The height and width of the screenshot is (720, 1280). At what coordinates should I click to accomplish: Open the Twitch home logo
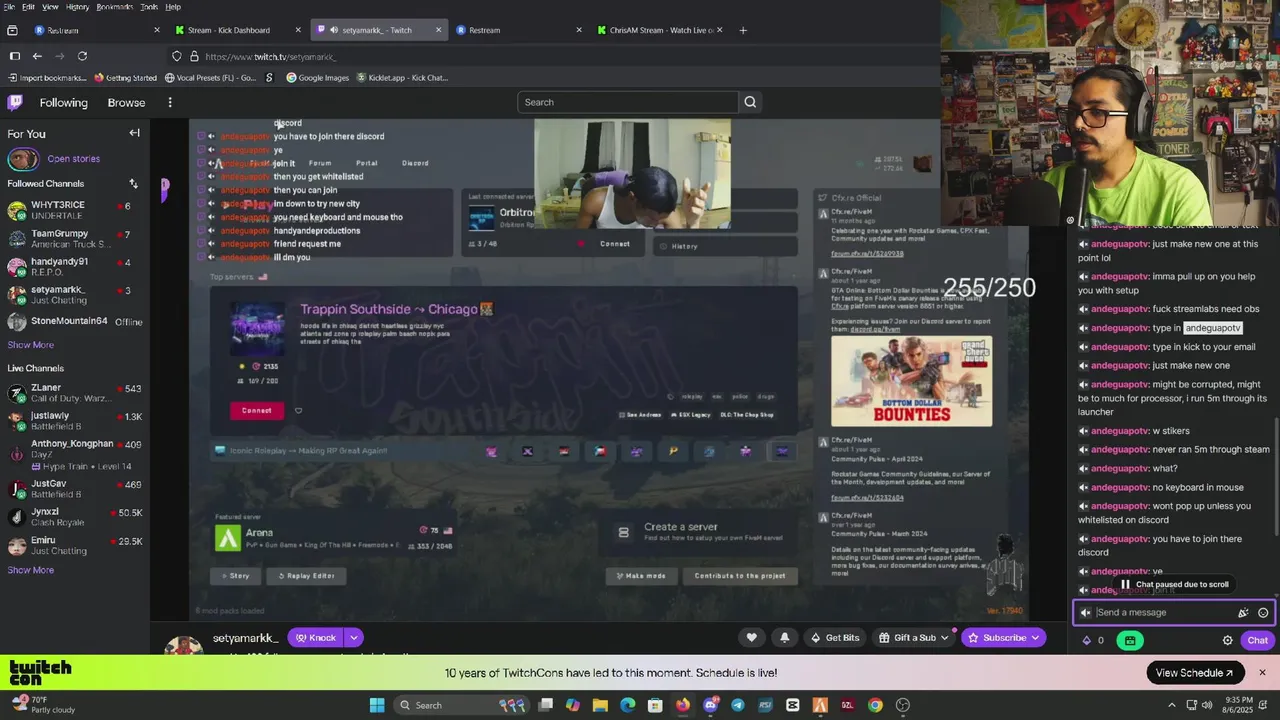coord(15,102)
